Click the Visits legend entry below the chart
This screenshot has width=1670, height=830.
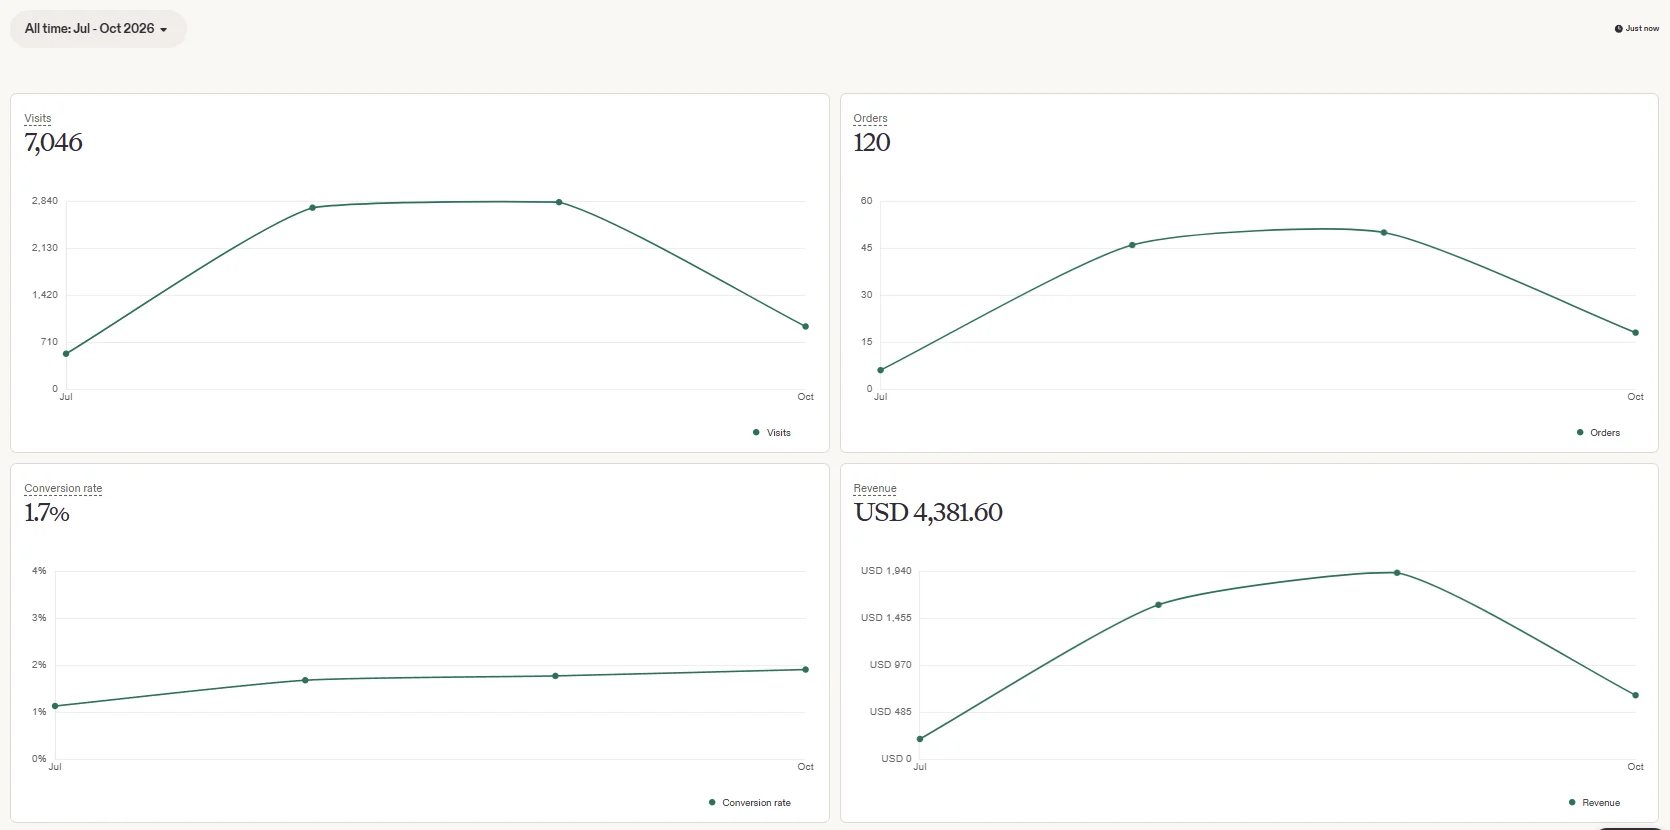(771, 433)
